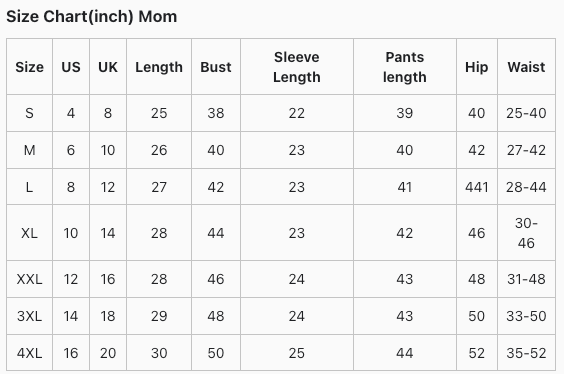The width and height of the screenshot is (564, 374).
Task: Click the Size Chart(inch) Mom heading
Action: tap(91, 17)
